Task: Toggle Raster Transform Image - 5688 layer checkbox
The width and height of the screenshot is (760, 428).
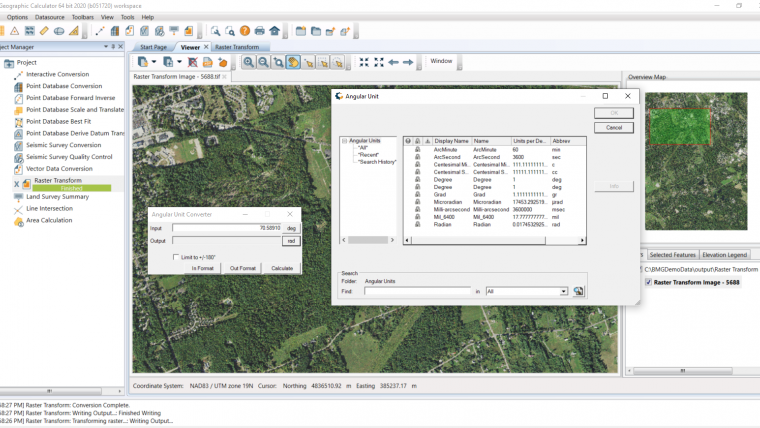Action: pos(648,282)
